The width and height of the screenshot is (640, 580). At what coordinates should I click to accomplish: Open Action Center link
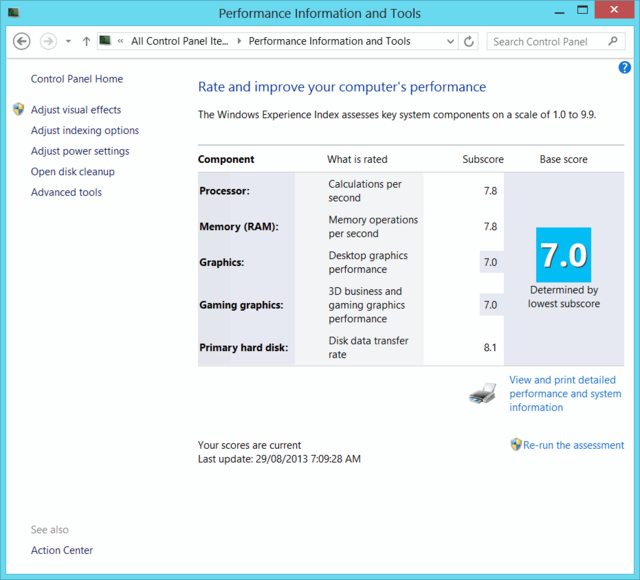click(62, 550)
